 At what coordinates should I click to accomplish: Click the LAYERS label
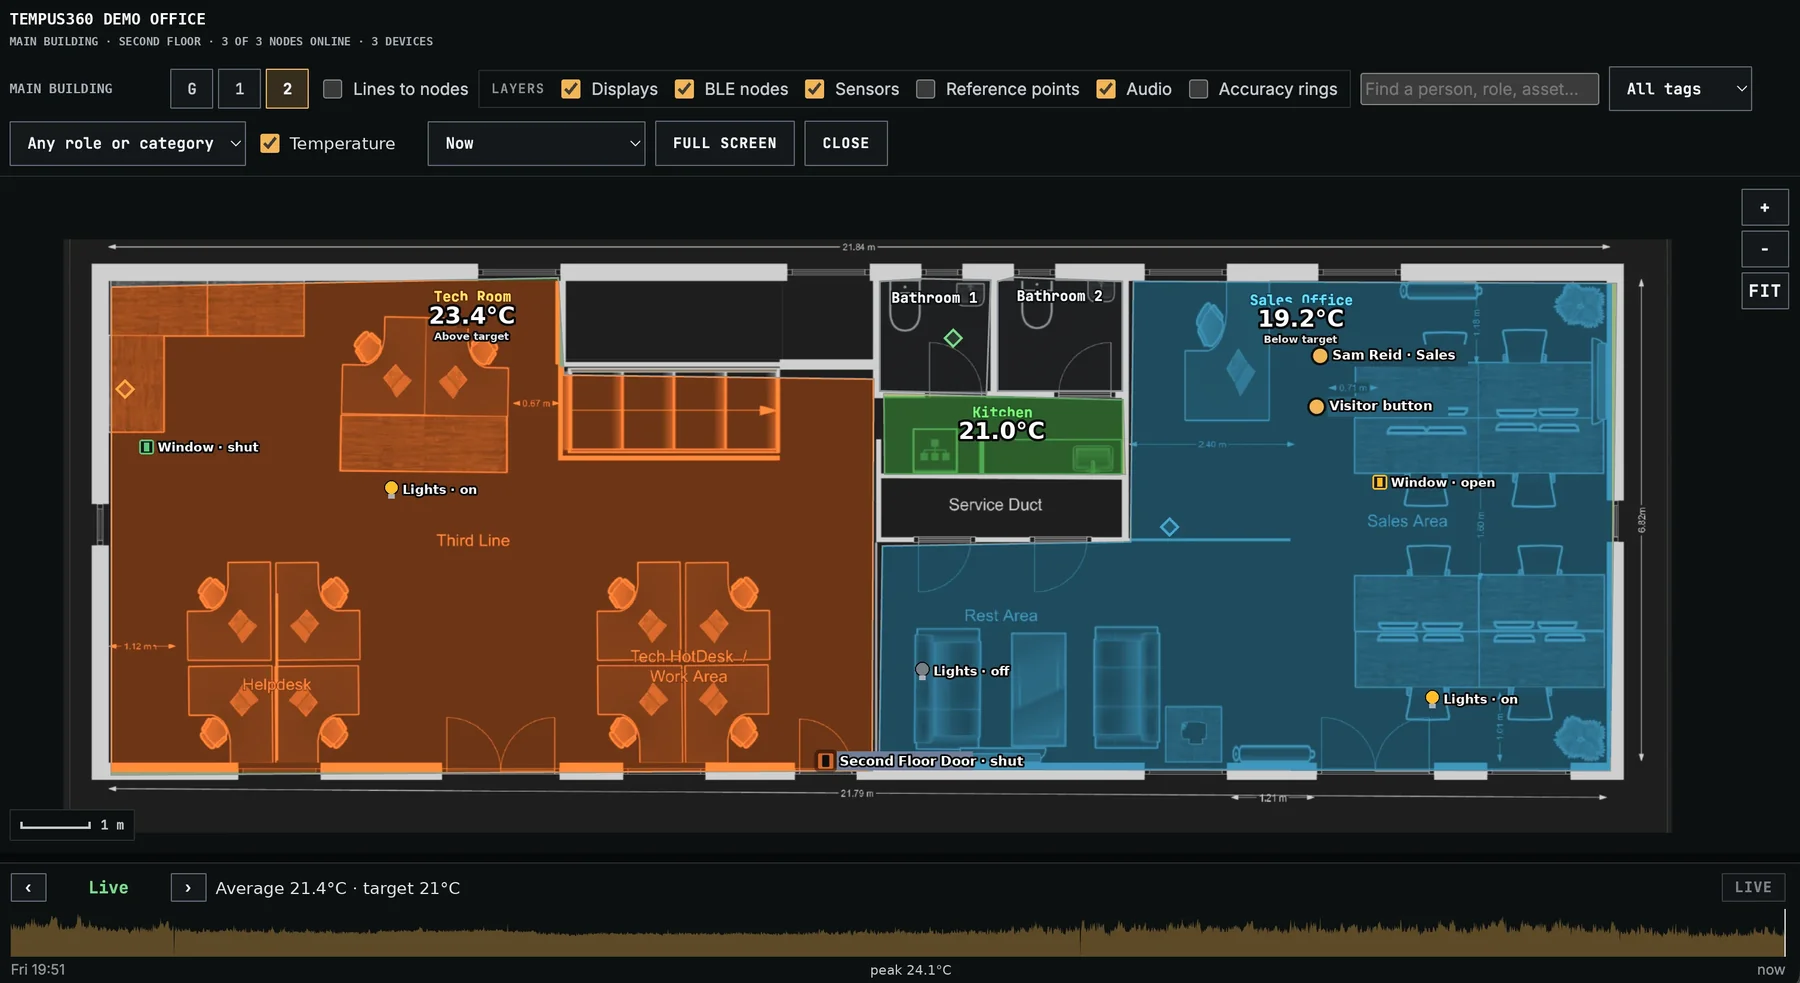(518, 89)
